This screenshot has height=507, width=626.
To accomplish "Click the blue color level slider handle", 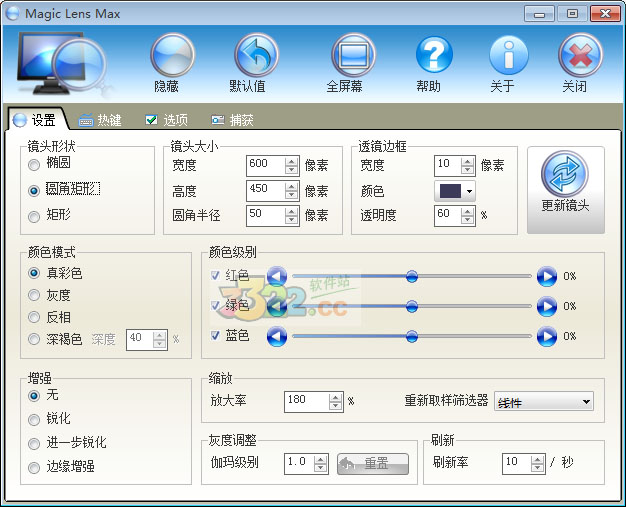I will click(412, 336).
